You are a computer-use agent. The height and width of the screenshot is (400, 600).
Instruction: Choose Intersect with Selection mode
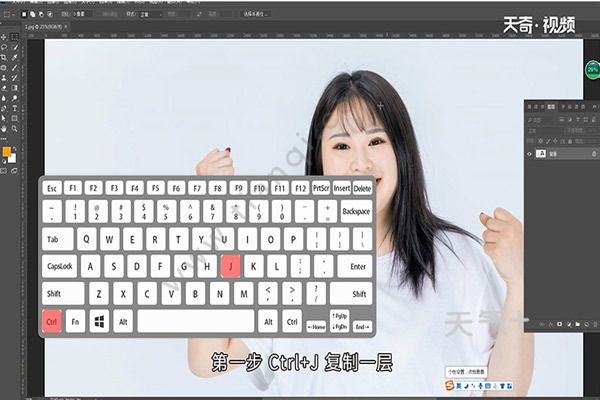pyautogui.click(x=50, y=14)
